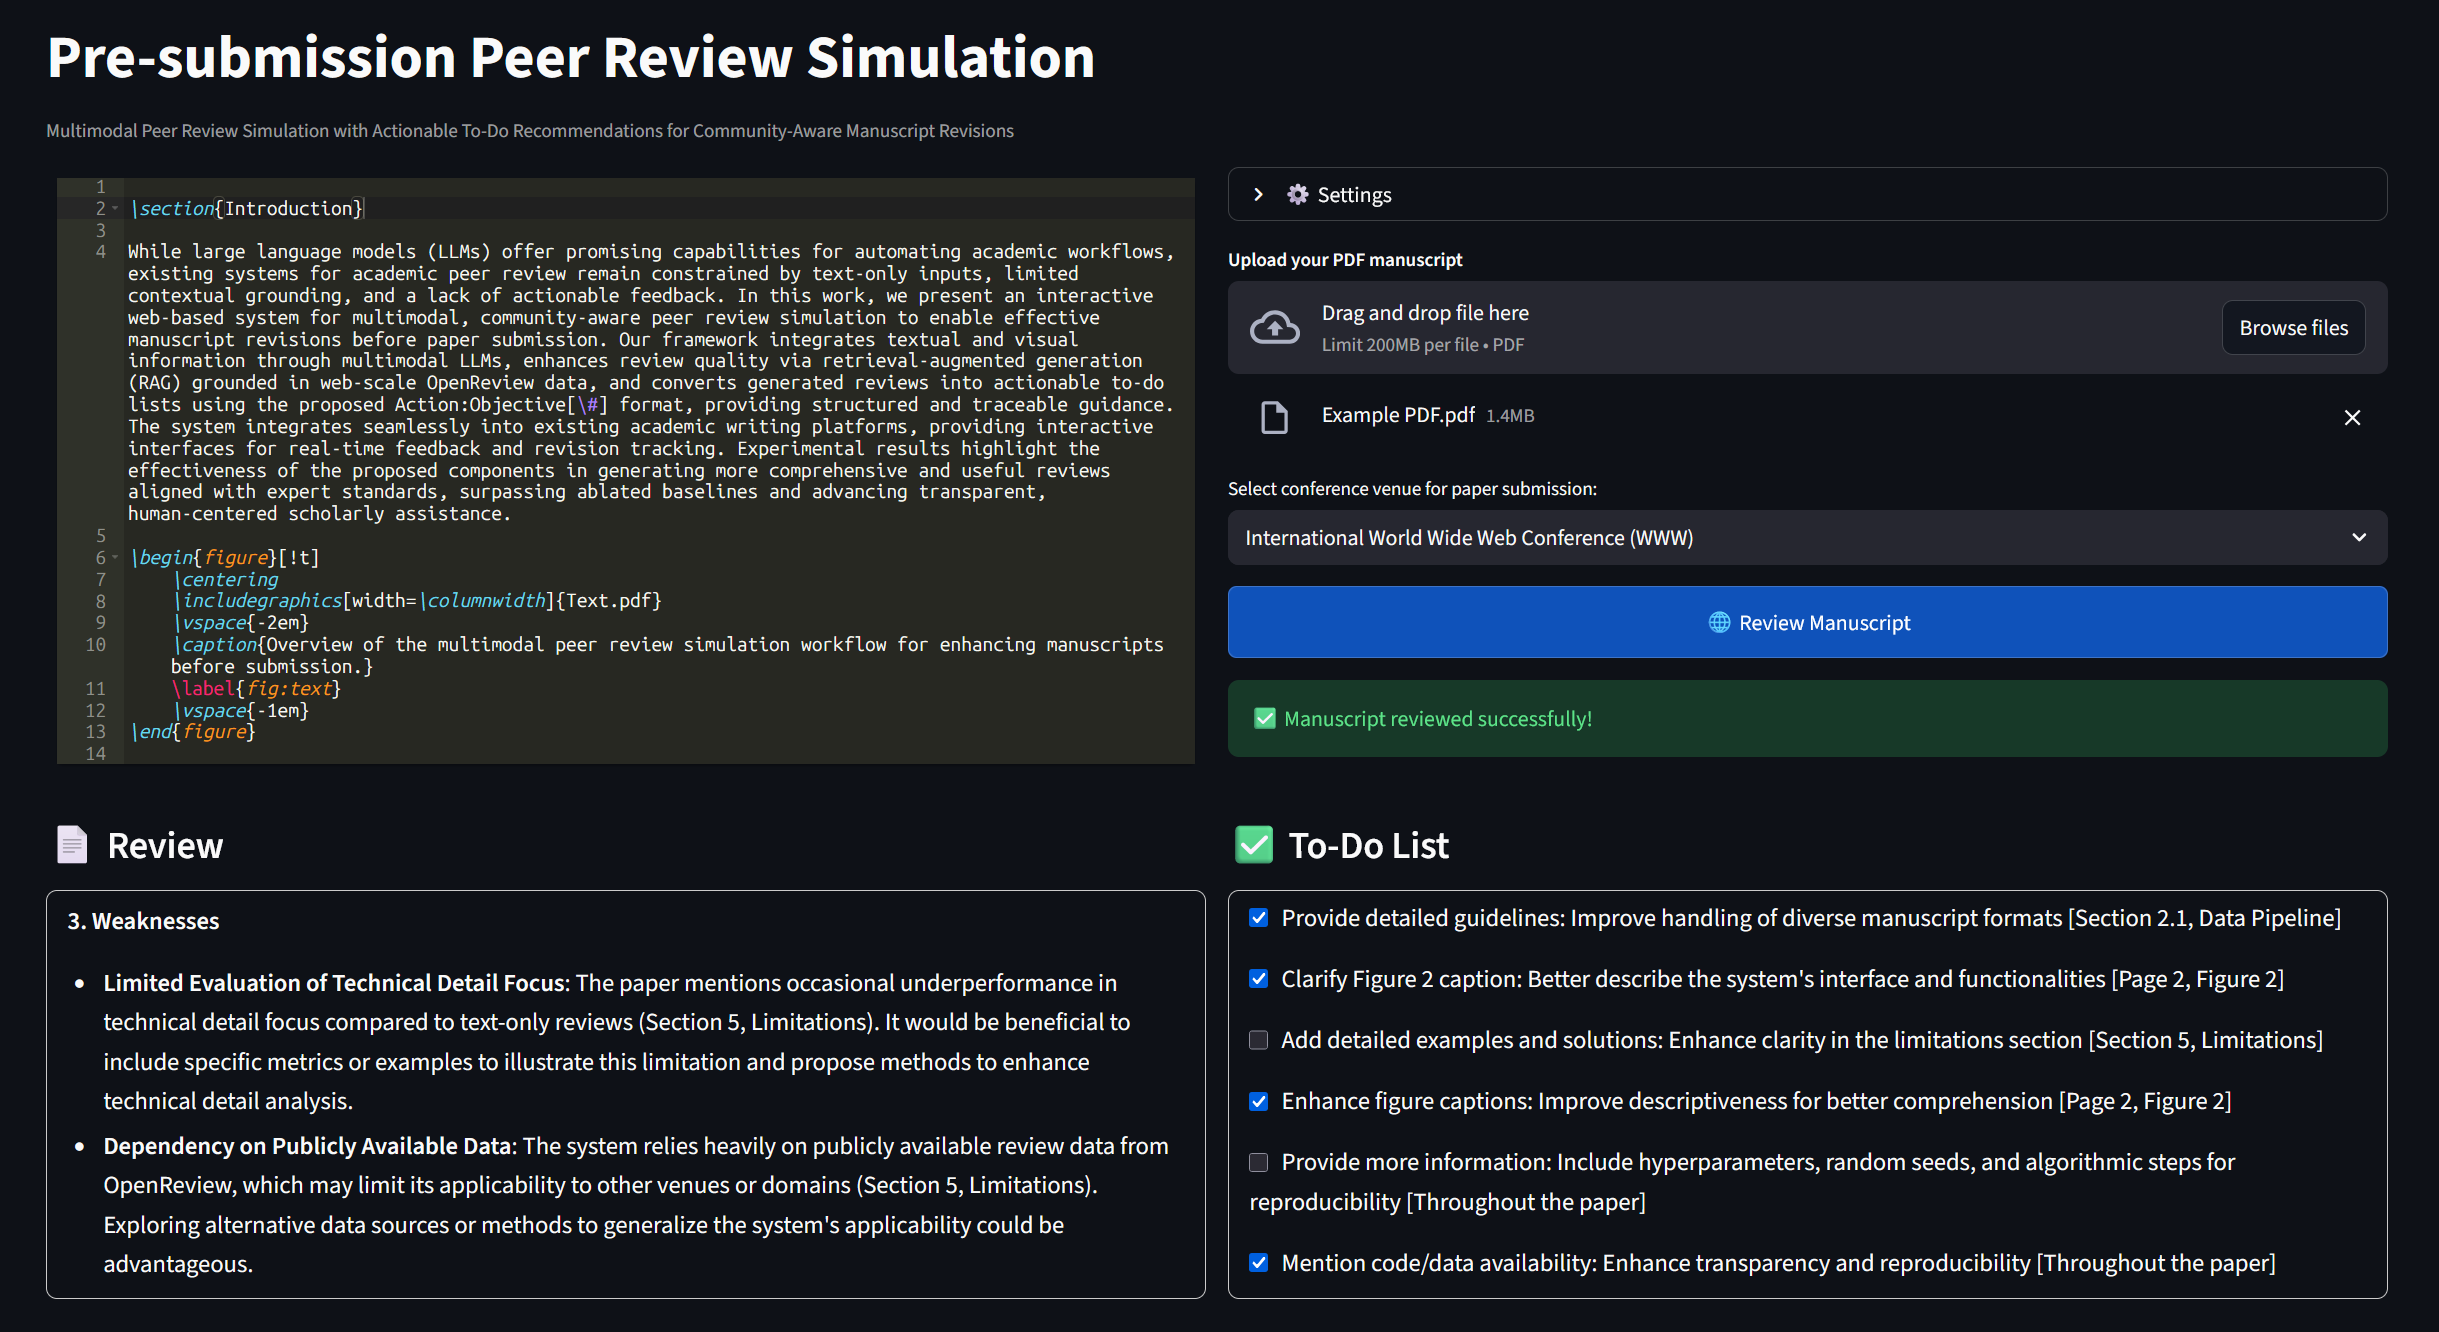Collapse figure block fold arrow at line 6

[115, 557]
